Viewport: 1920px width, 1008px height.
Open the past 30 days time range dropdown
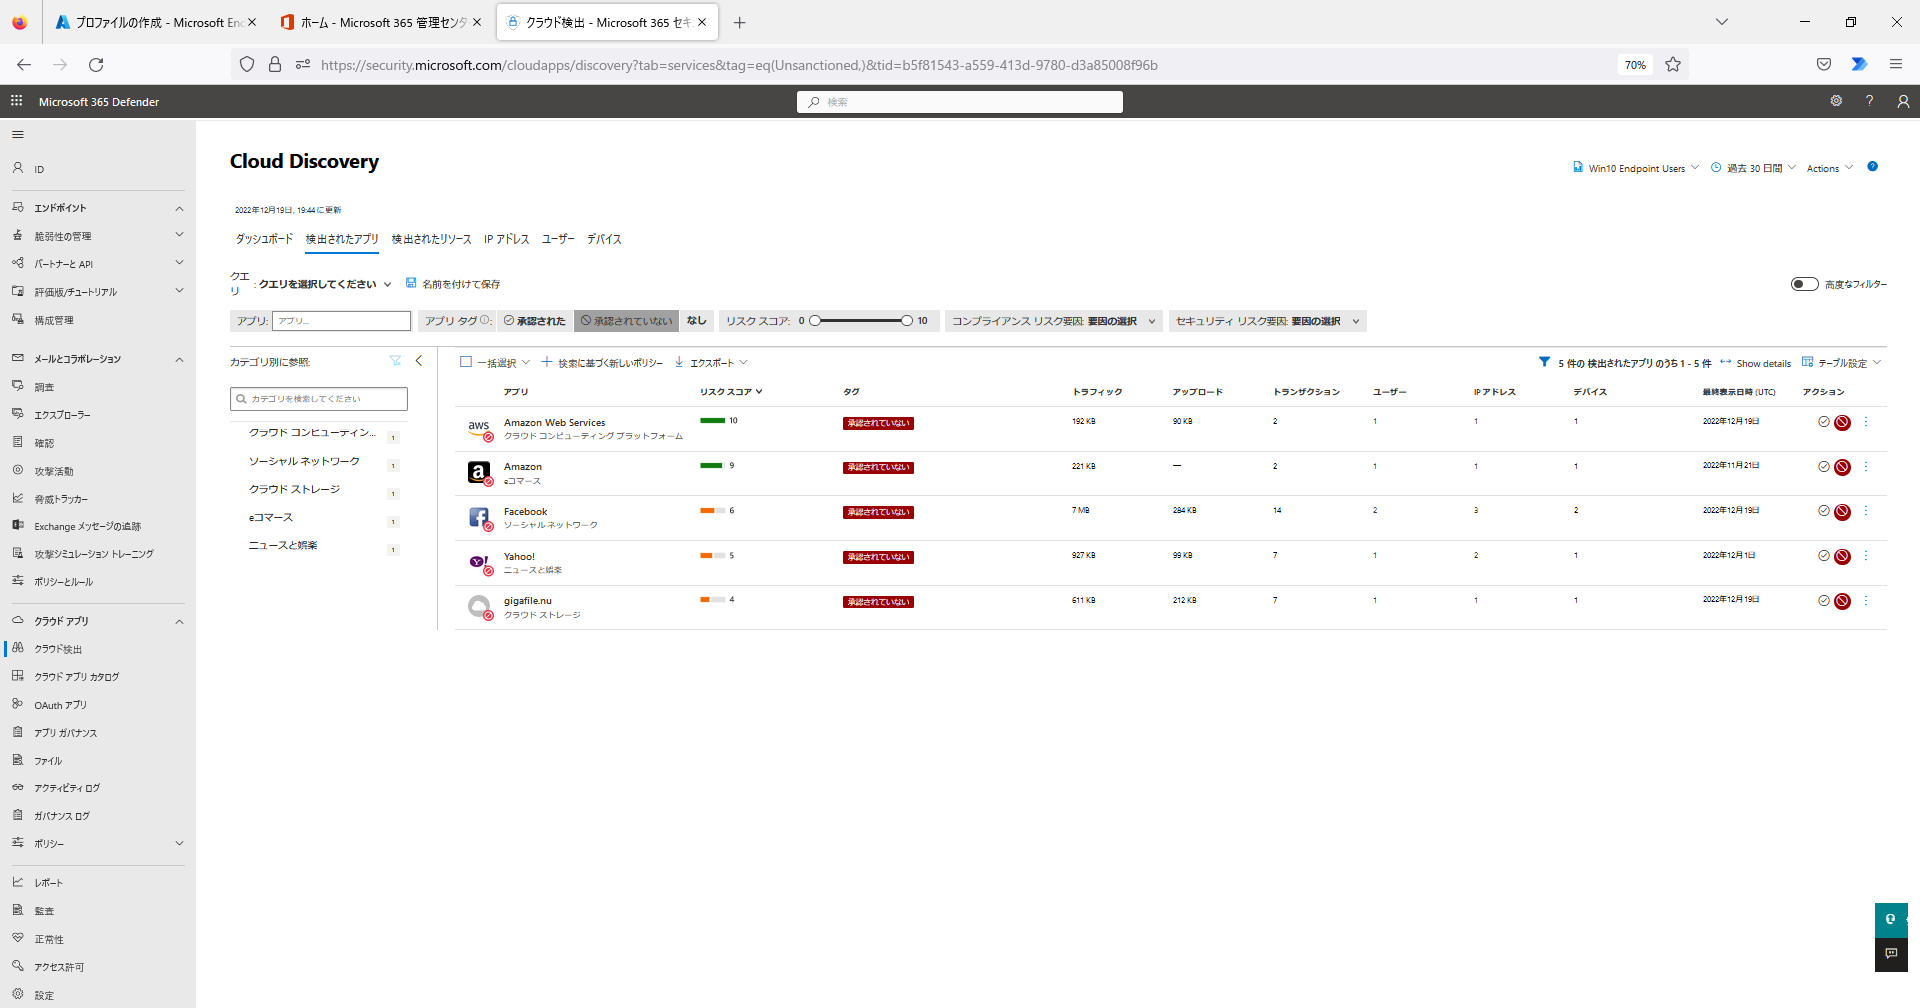[1754, 168]
